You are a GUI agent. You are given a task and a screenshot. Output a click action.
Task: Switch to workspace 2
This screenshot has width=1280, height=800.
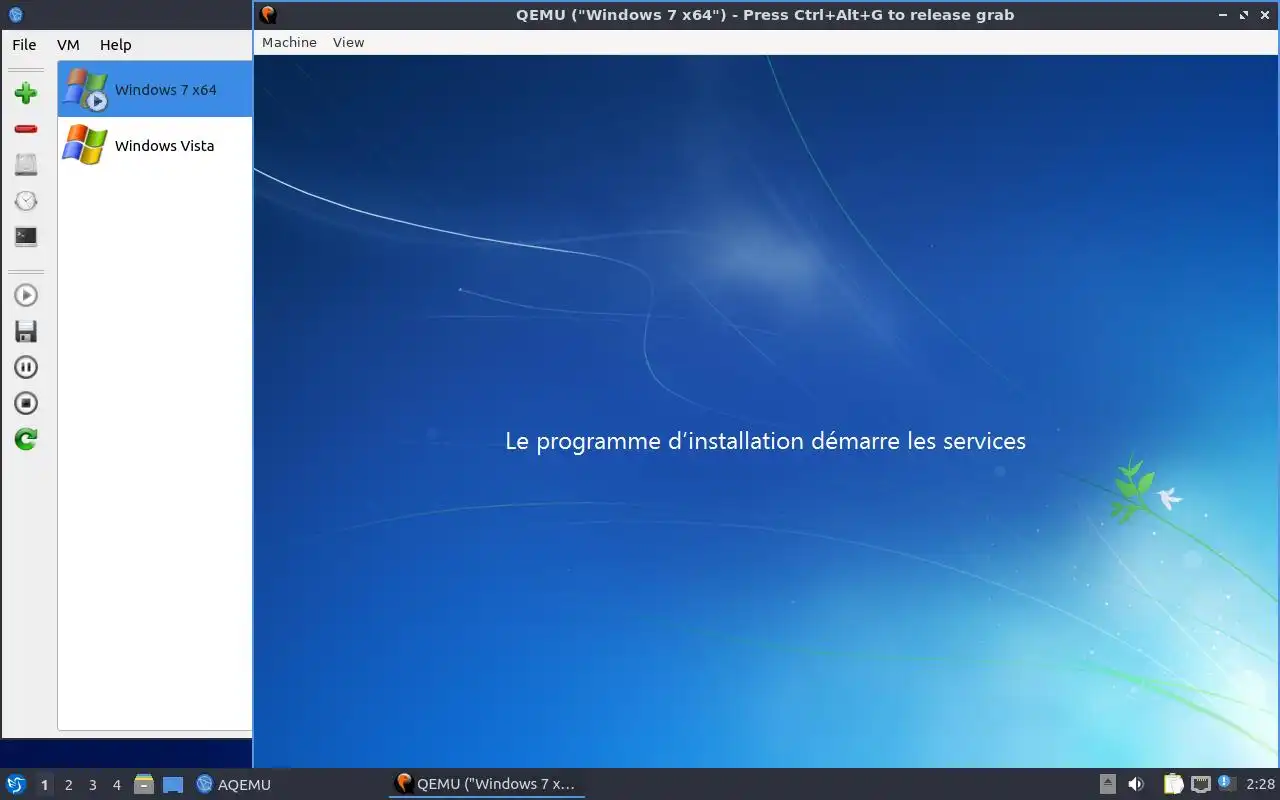(x=68, y=785)
